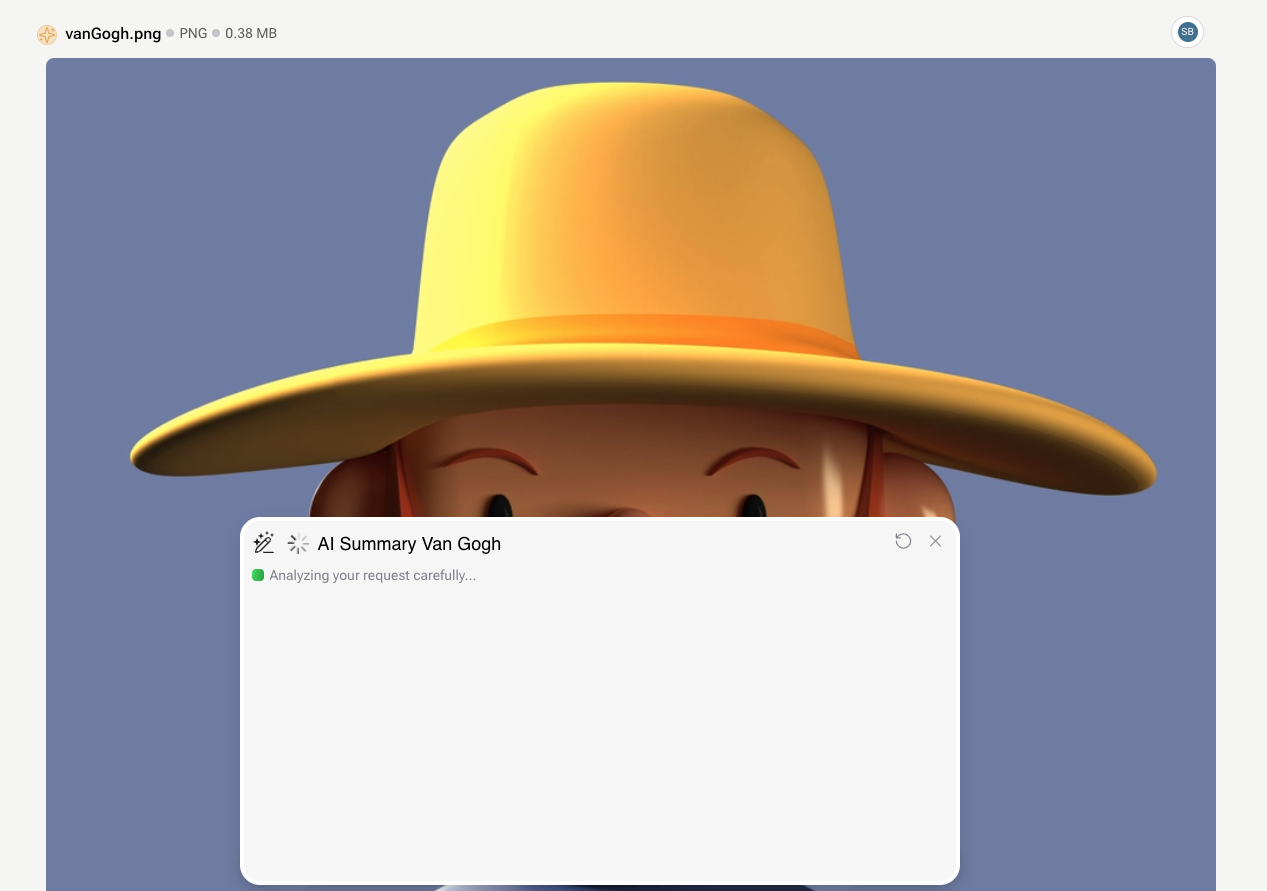This screenshot has height=891, width=1267.
Task: Open the SB user avatar
Action: (1187, 32)
